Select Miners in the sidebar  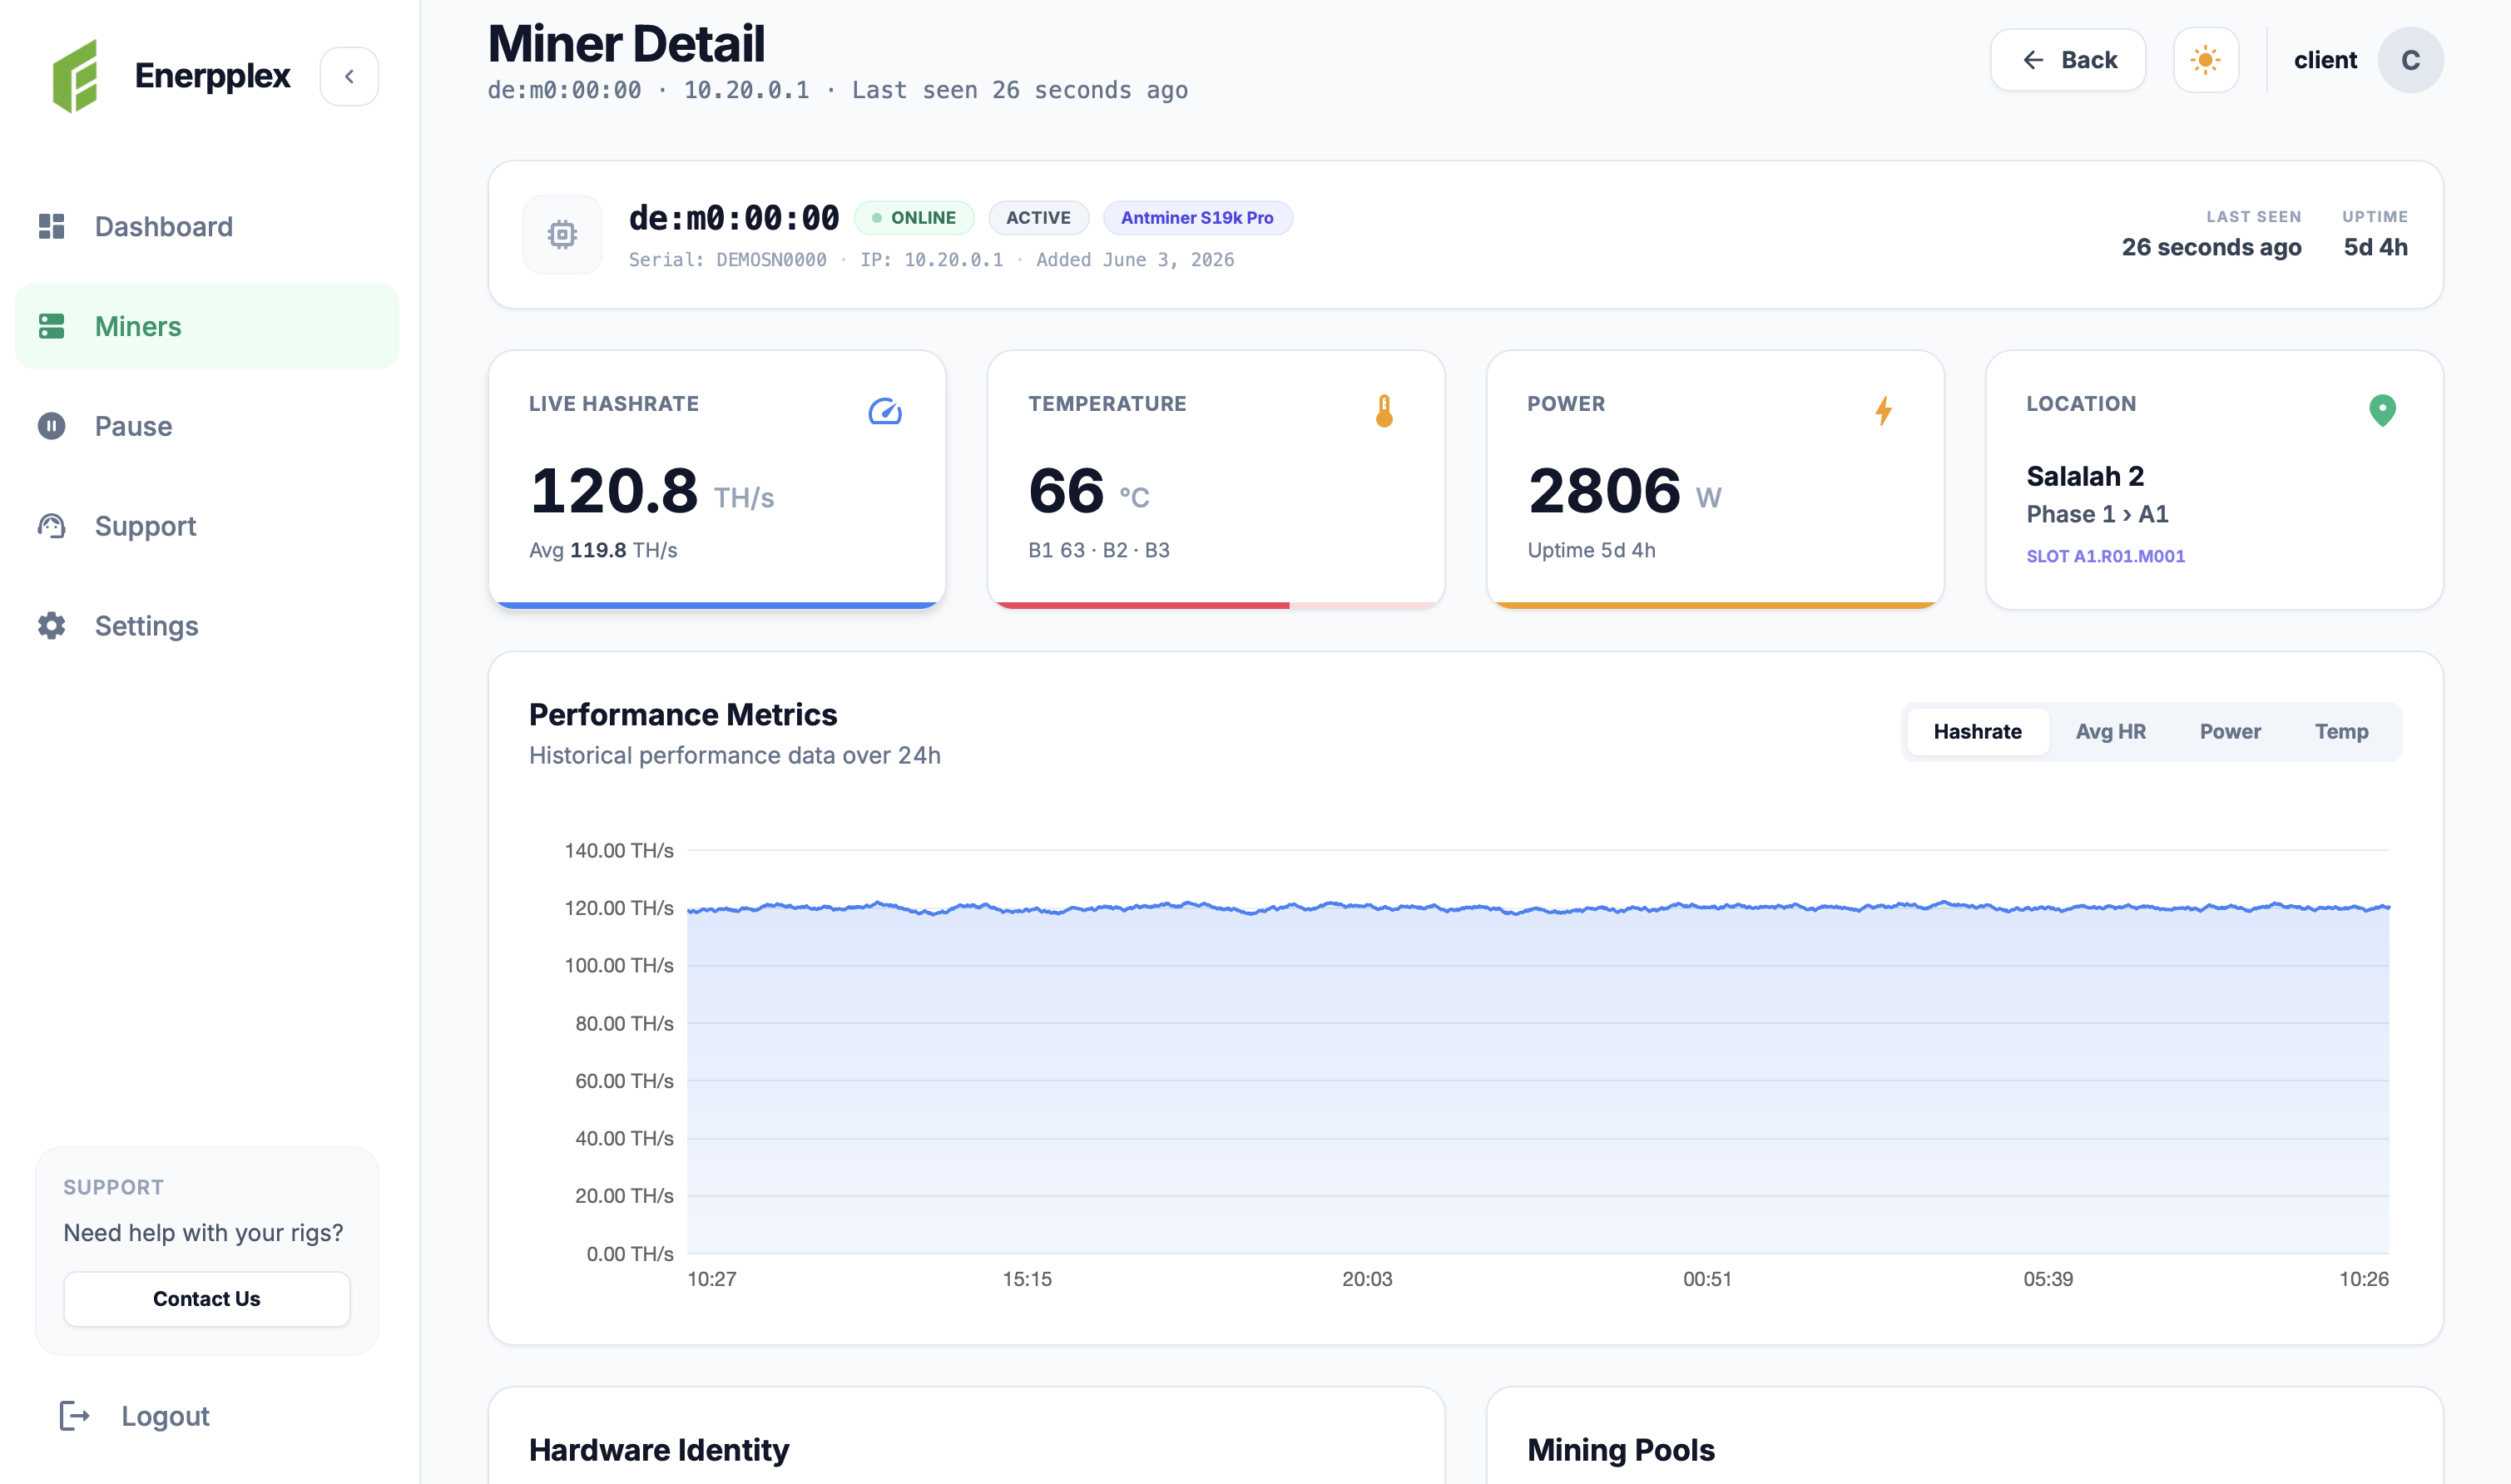[207, 326]
